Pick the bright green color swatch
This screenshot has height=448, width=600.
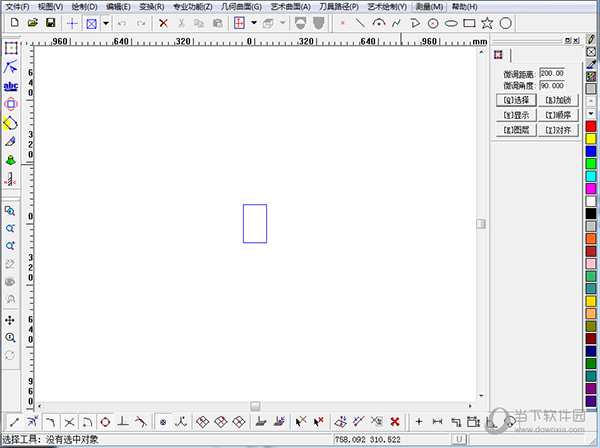pos(591,164)
